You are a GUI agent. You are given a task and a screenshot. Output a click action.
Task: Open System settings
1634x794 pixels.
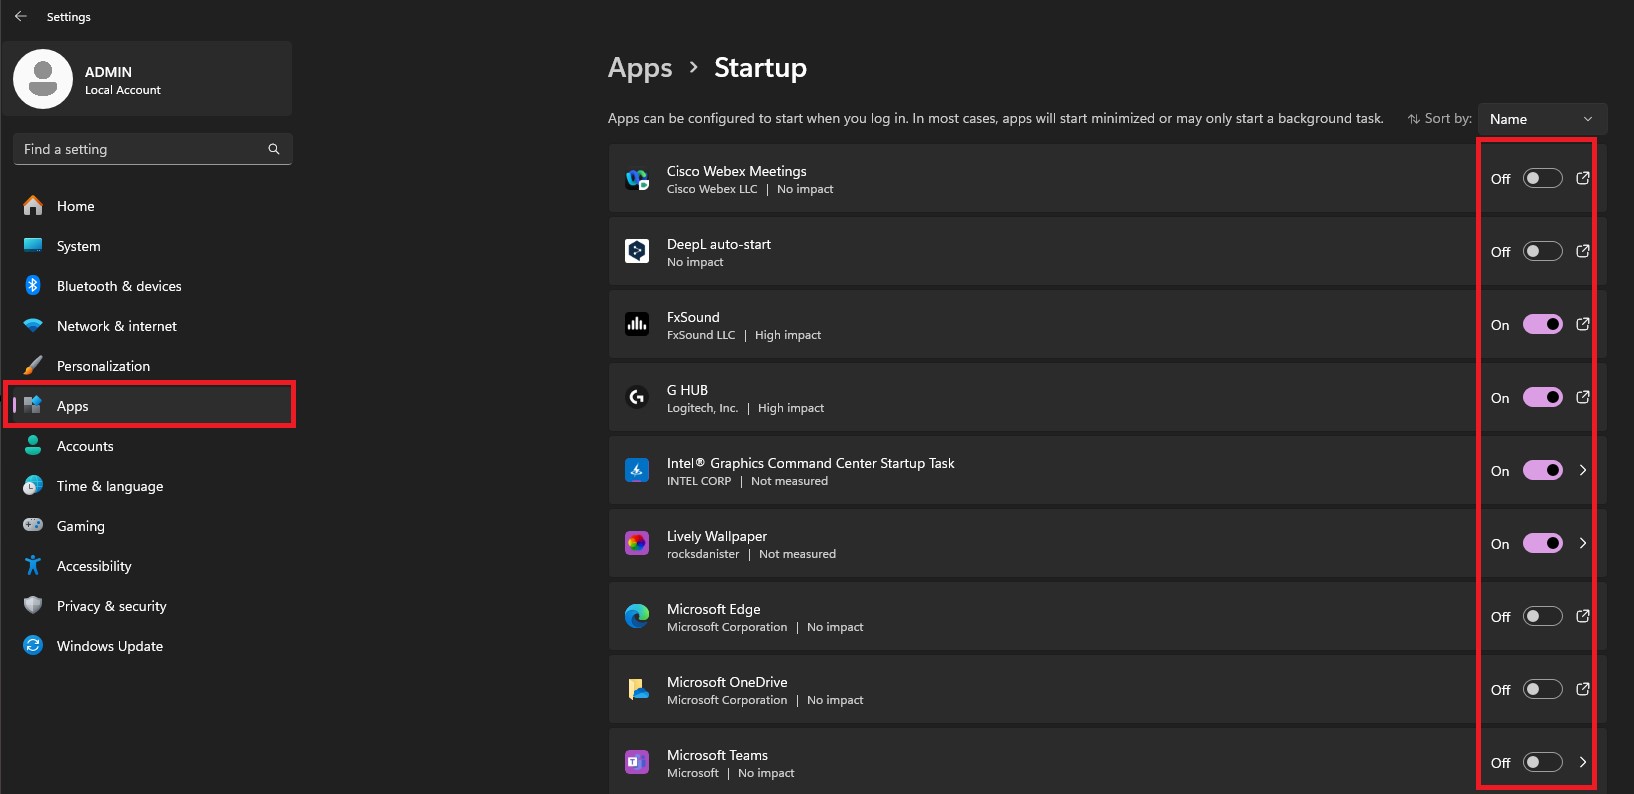[x=152, y=246]
